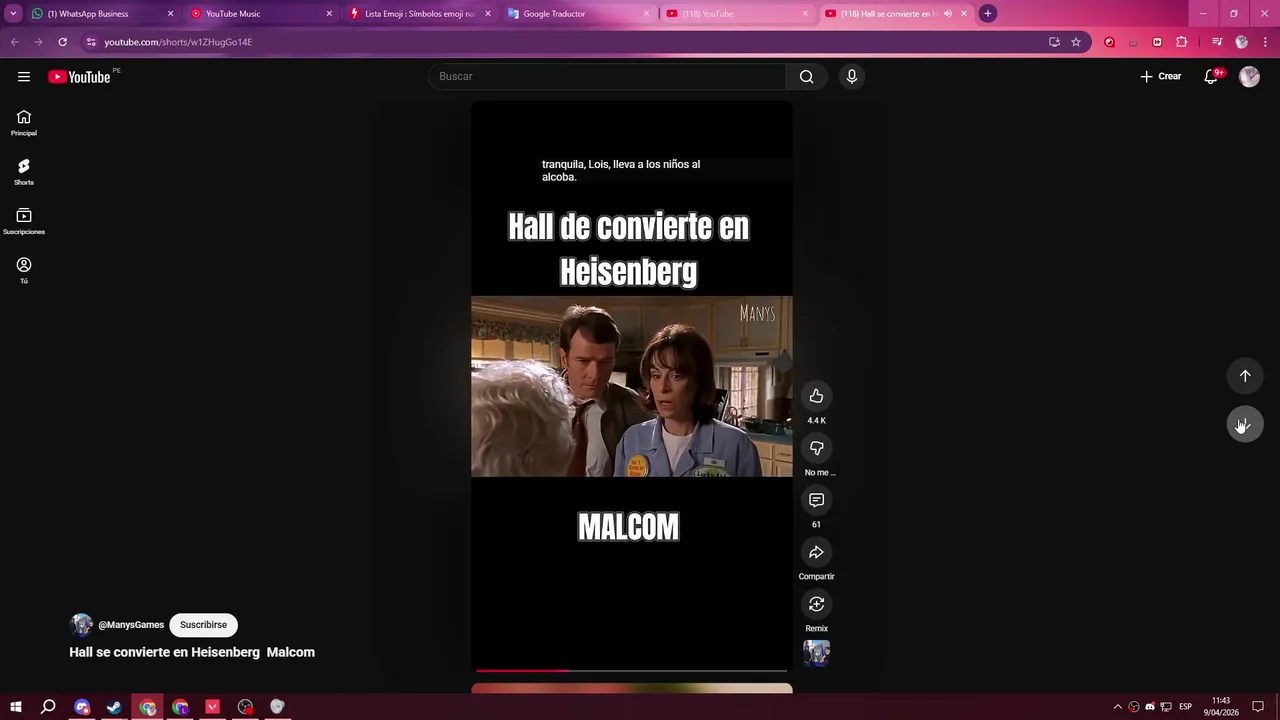The height and width of the screenshot is (720, 1280).
Task: Remix this Short
Action: [816, 604]
